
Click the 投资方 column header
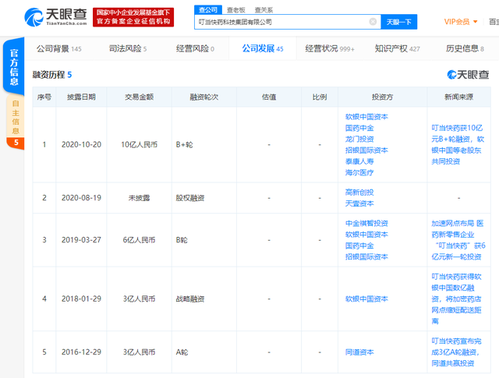[x=382, y=97]
